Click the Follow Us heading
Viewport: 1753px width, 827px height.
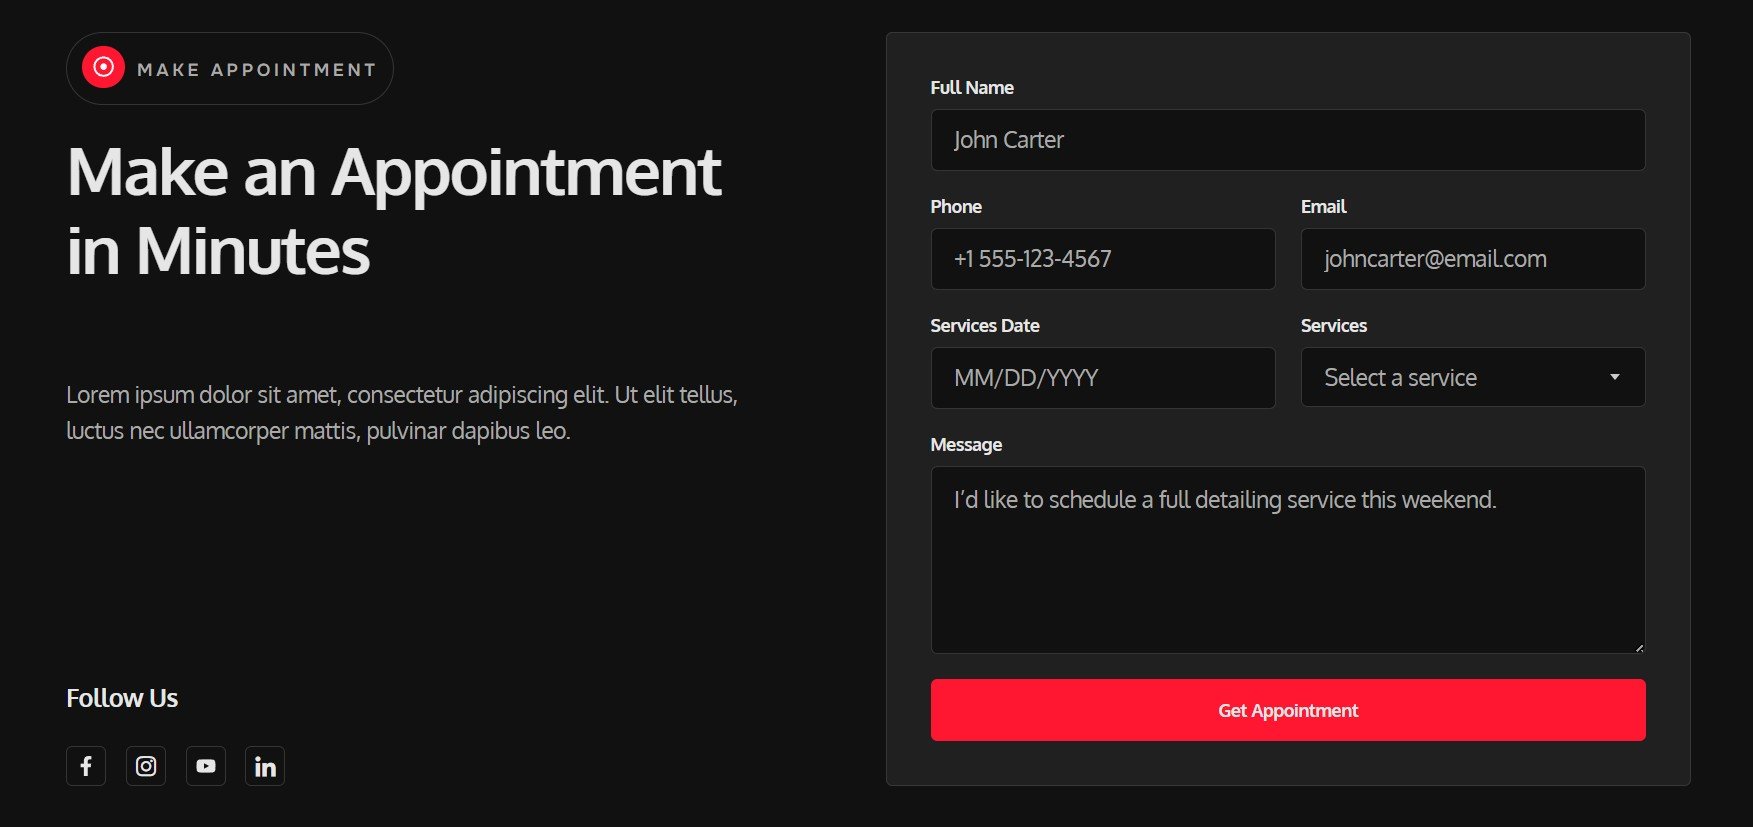tap(122, 698)
